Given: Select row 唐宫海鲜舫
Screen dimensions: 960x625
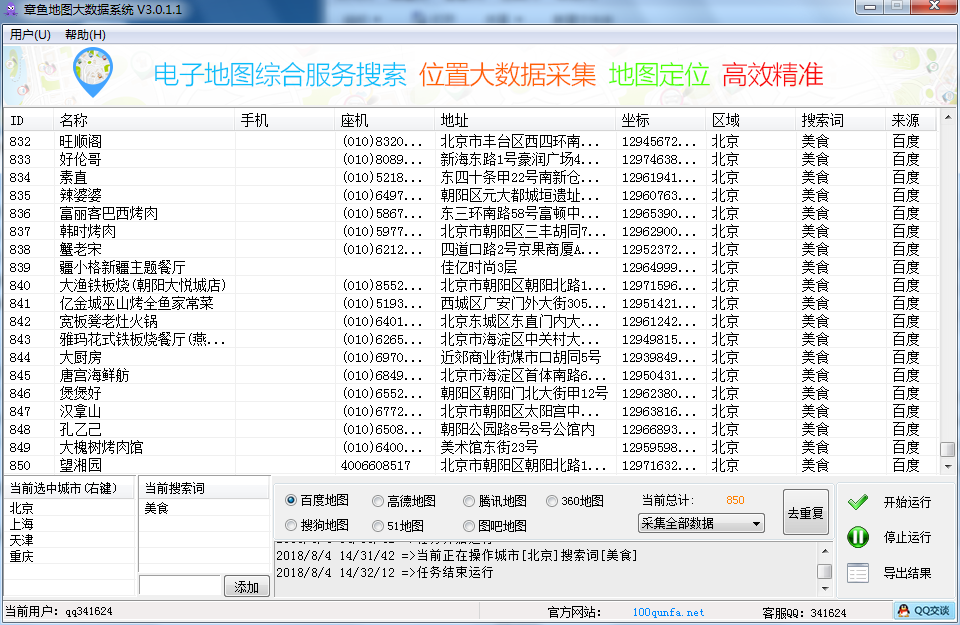Looking at the screenshot, I should (470, 375).
